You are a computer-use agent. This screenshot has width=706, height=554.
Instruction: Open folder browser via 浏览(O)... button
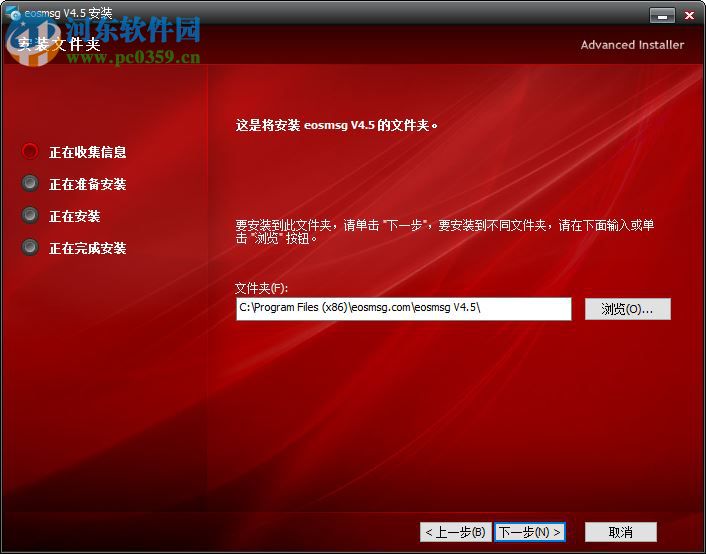click(x=628, y=309)
